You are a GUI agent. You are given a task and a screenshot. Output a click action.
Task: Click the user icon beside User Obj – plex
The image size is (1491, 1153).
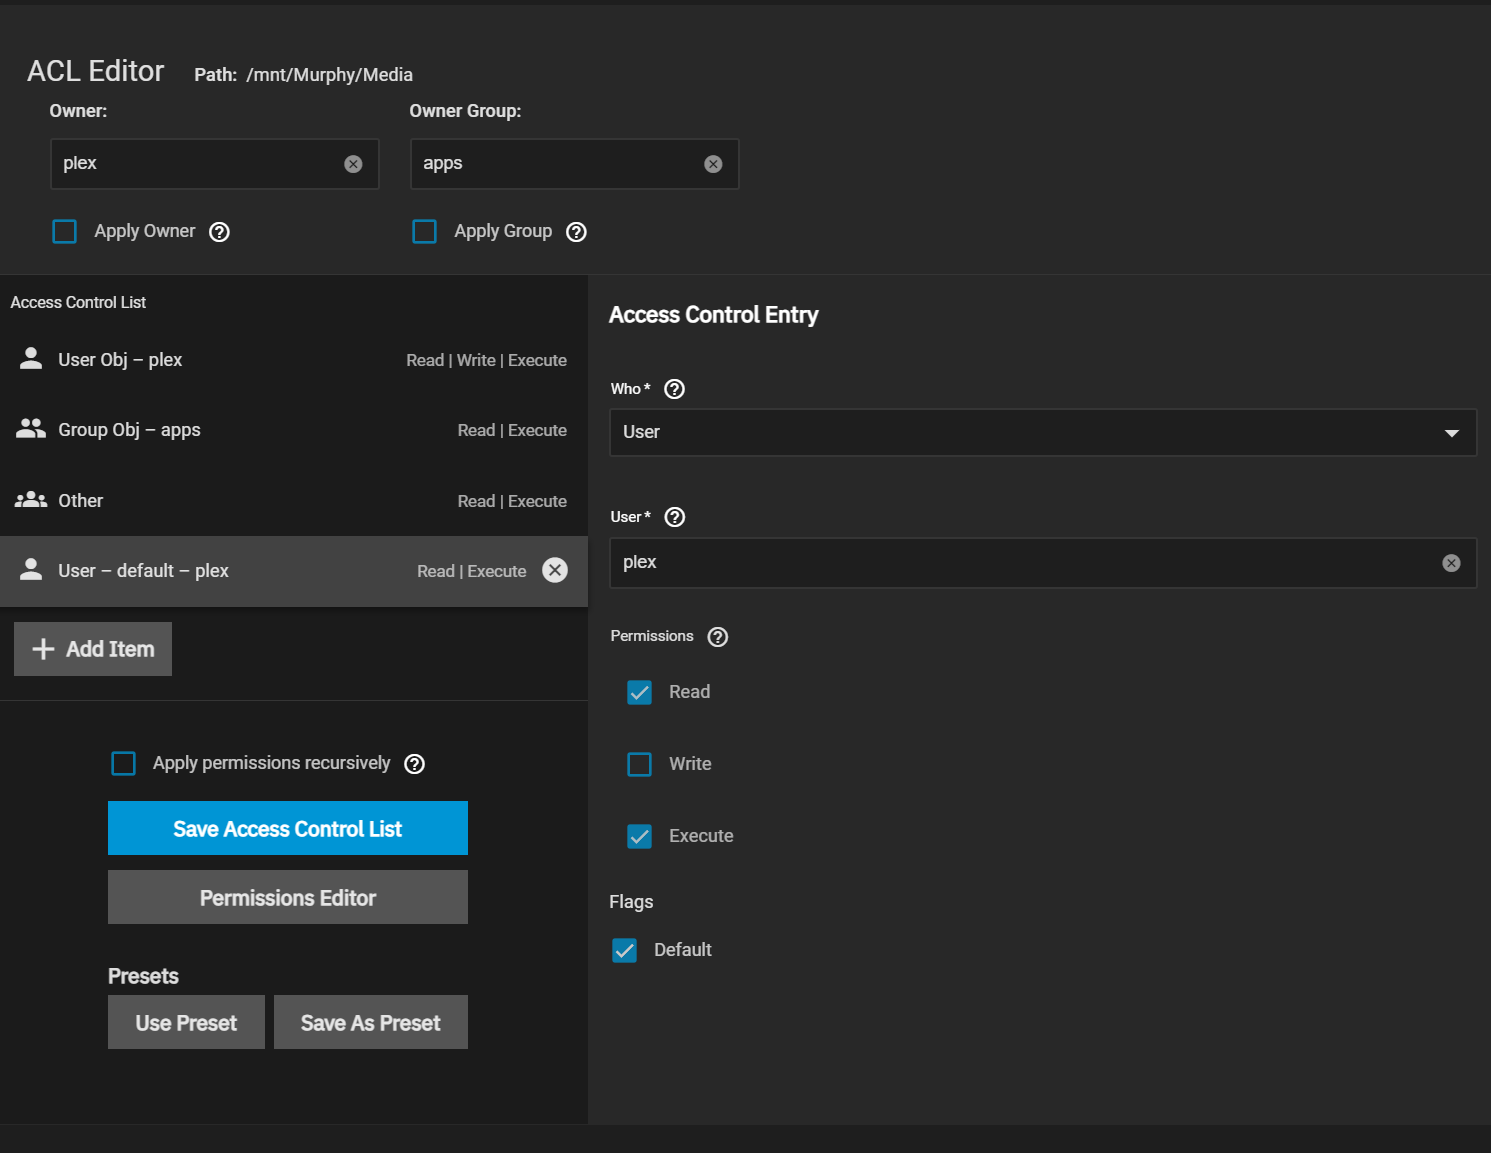coord(31,359)
